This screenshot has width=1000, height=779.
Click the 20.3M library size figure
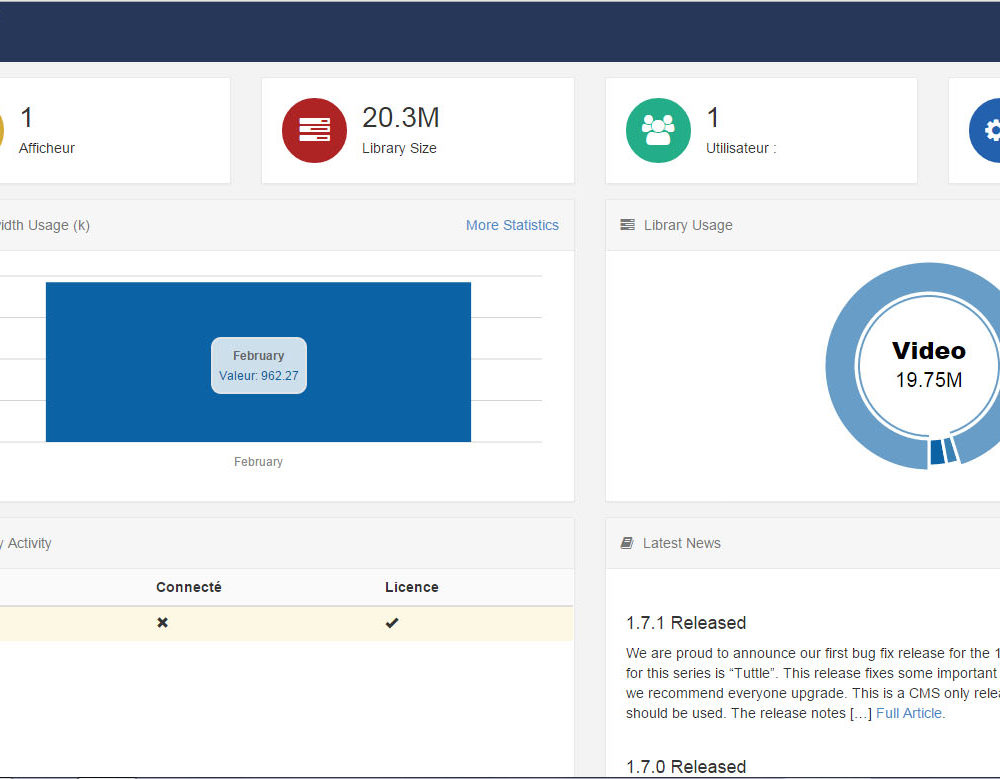click(400, 118)
